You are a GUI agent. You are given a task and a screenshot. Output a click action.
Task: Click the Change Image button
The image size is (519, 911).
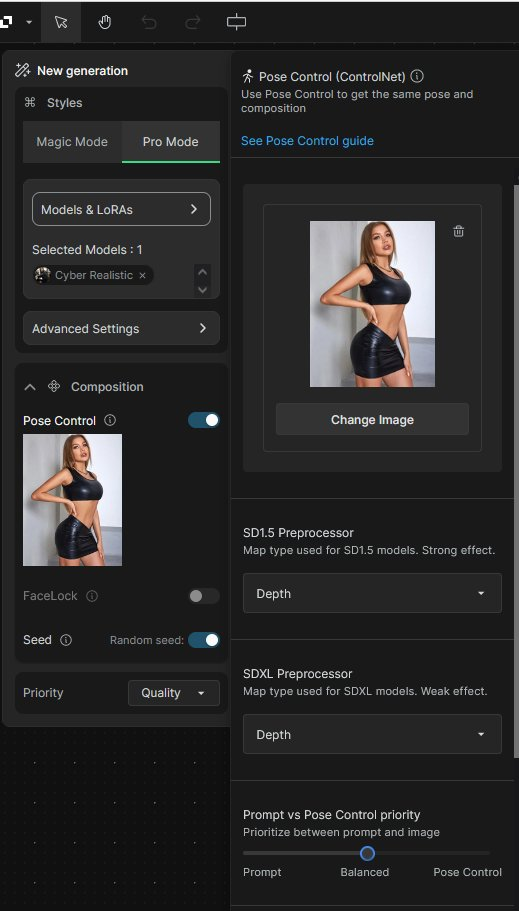[372, 419]
